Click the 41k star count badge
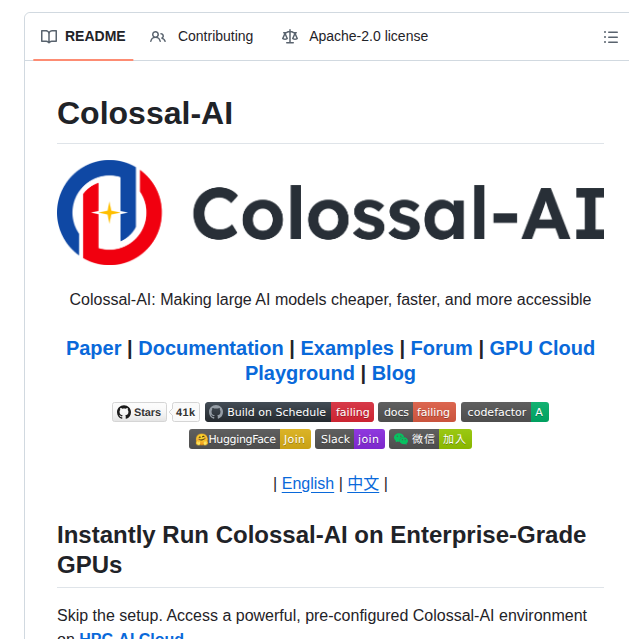 (185, 412)
